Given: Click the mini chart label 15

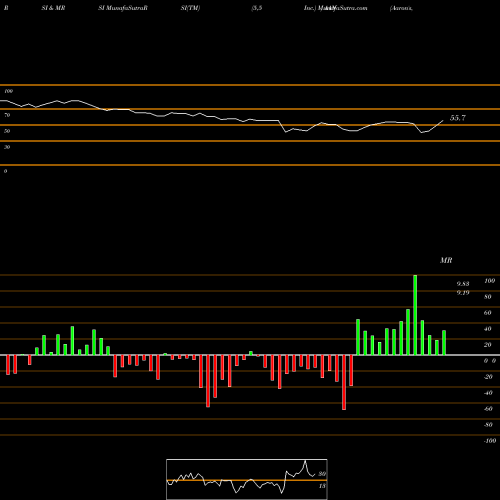Looking at the screenshot, I should tap(322, 486).
